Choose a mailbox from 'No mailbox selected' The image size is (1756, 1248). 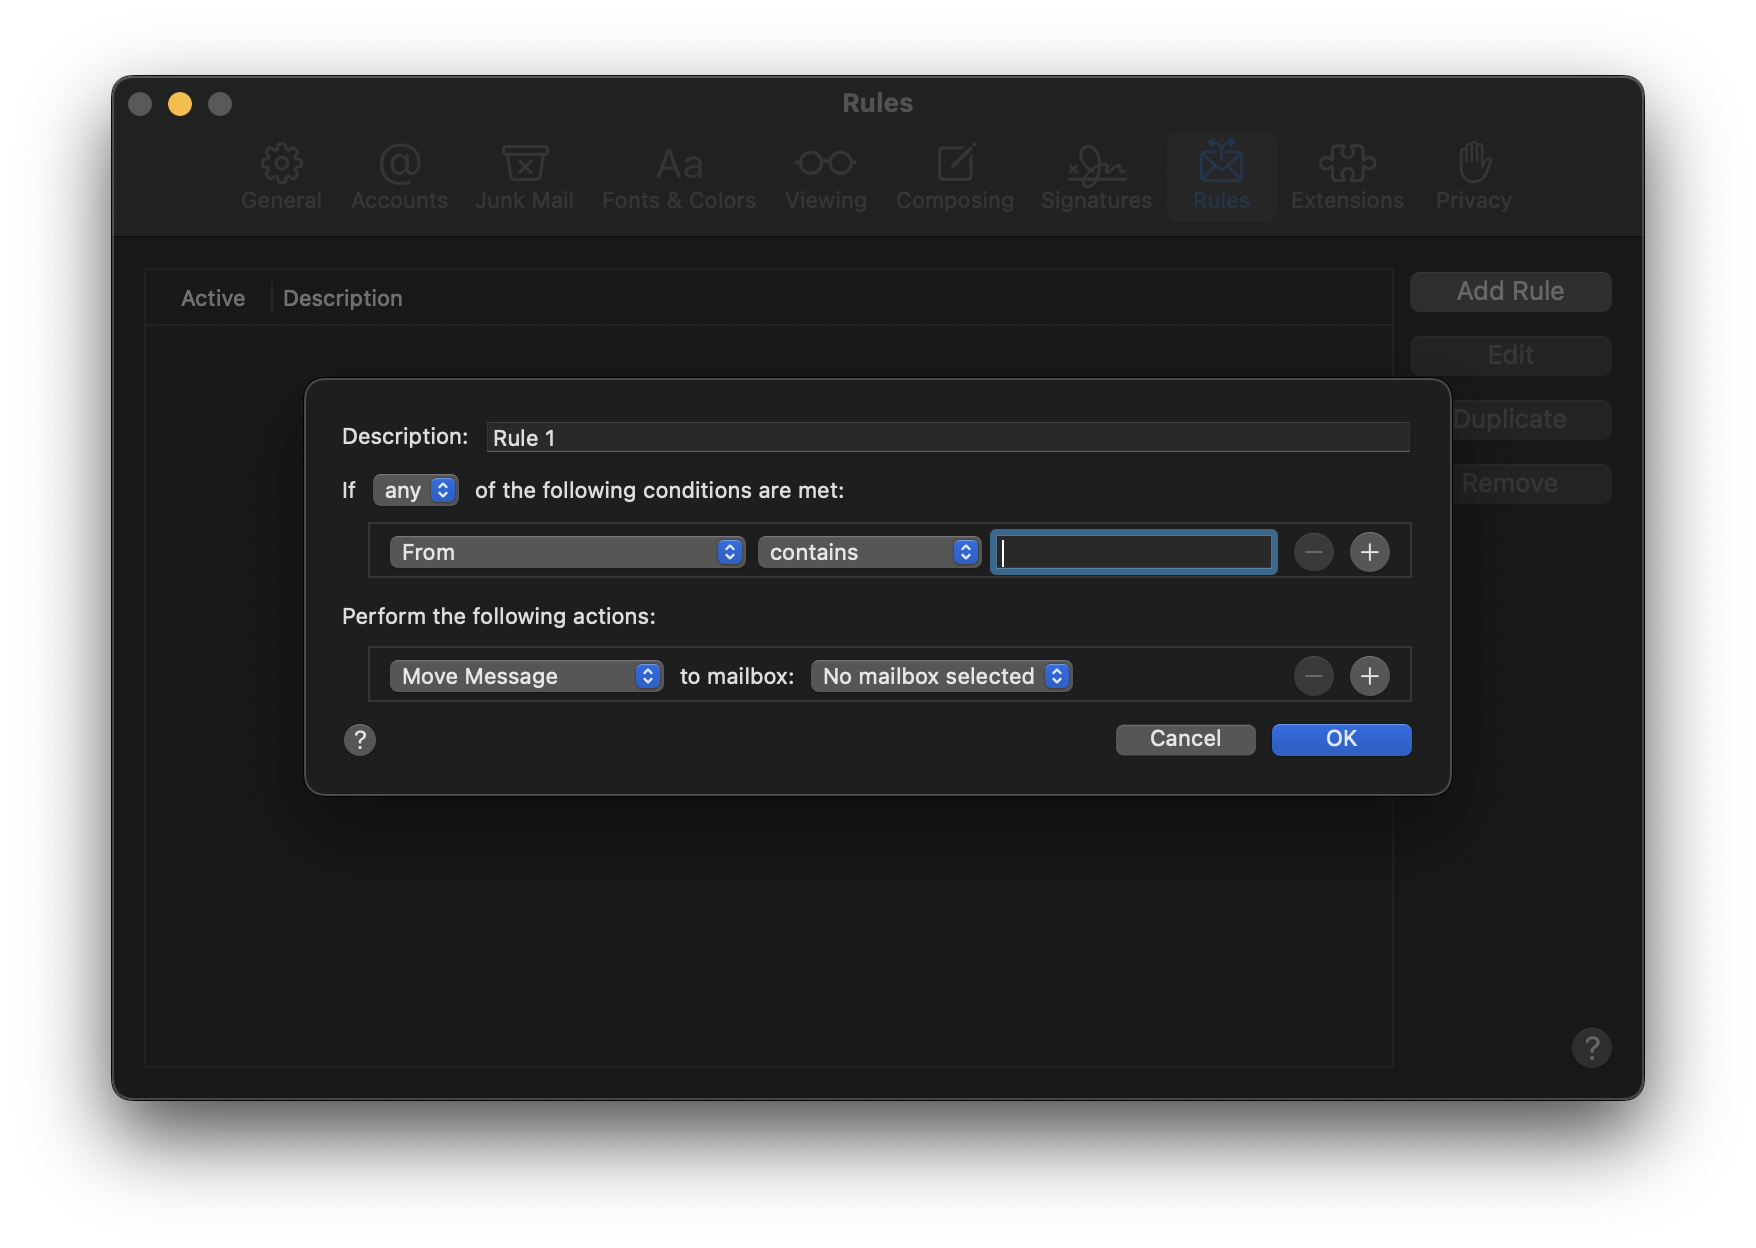(x=940, y=676)
